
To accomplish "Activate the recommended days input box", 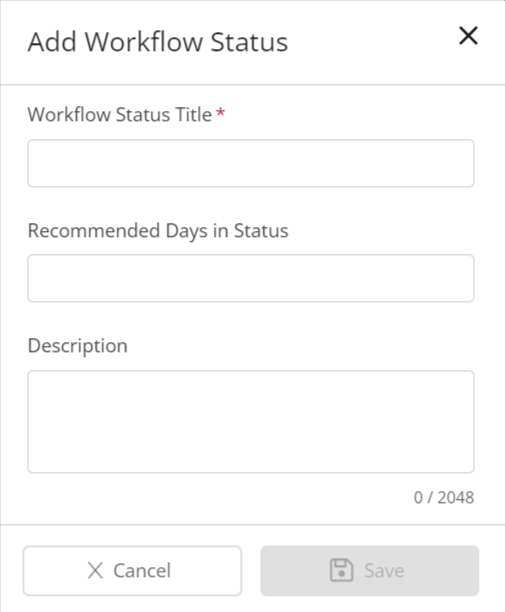I will click(251, 278).
